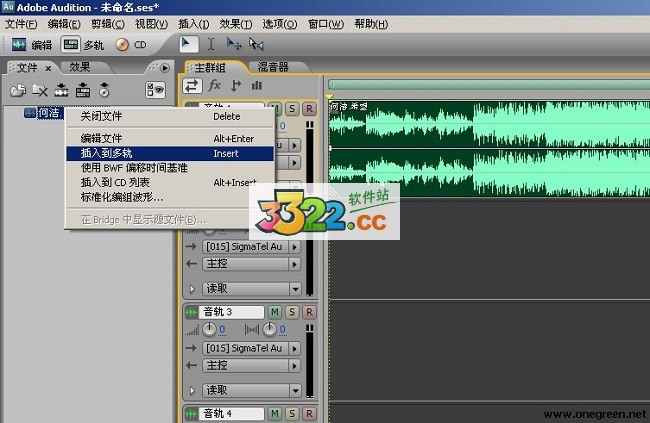Select the Scrub tool
Image resolution: width=650 pixels, height=423 pixels.
(x=256, y=44)
